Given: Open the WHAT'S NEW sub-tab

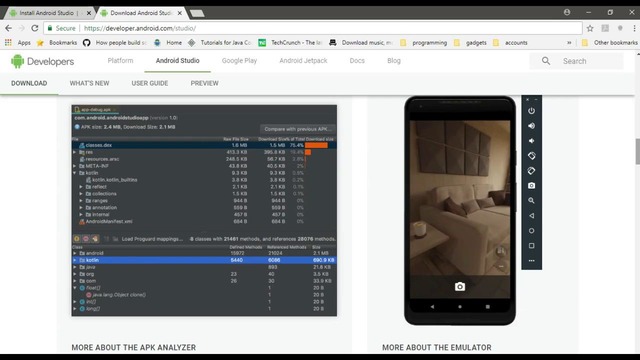Looking at the screenshot, I should [89, 83].
